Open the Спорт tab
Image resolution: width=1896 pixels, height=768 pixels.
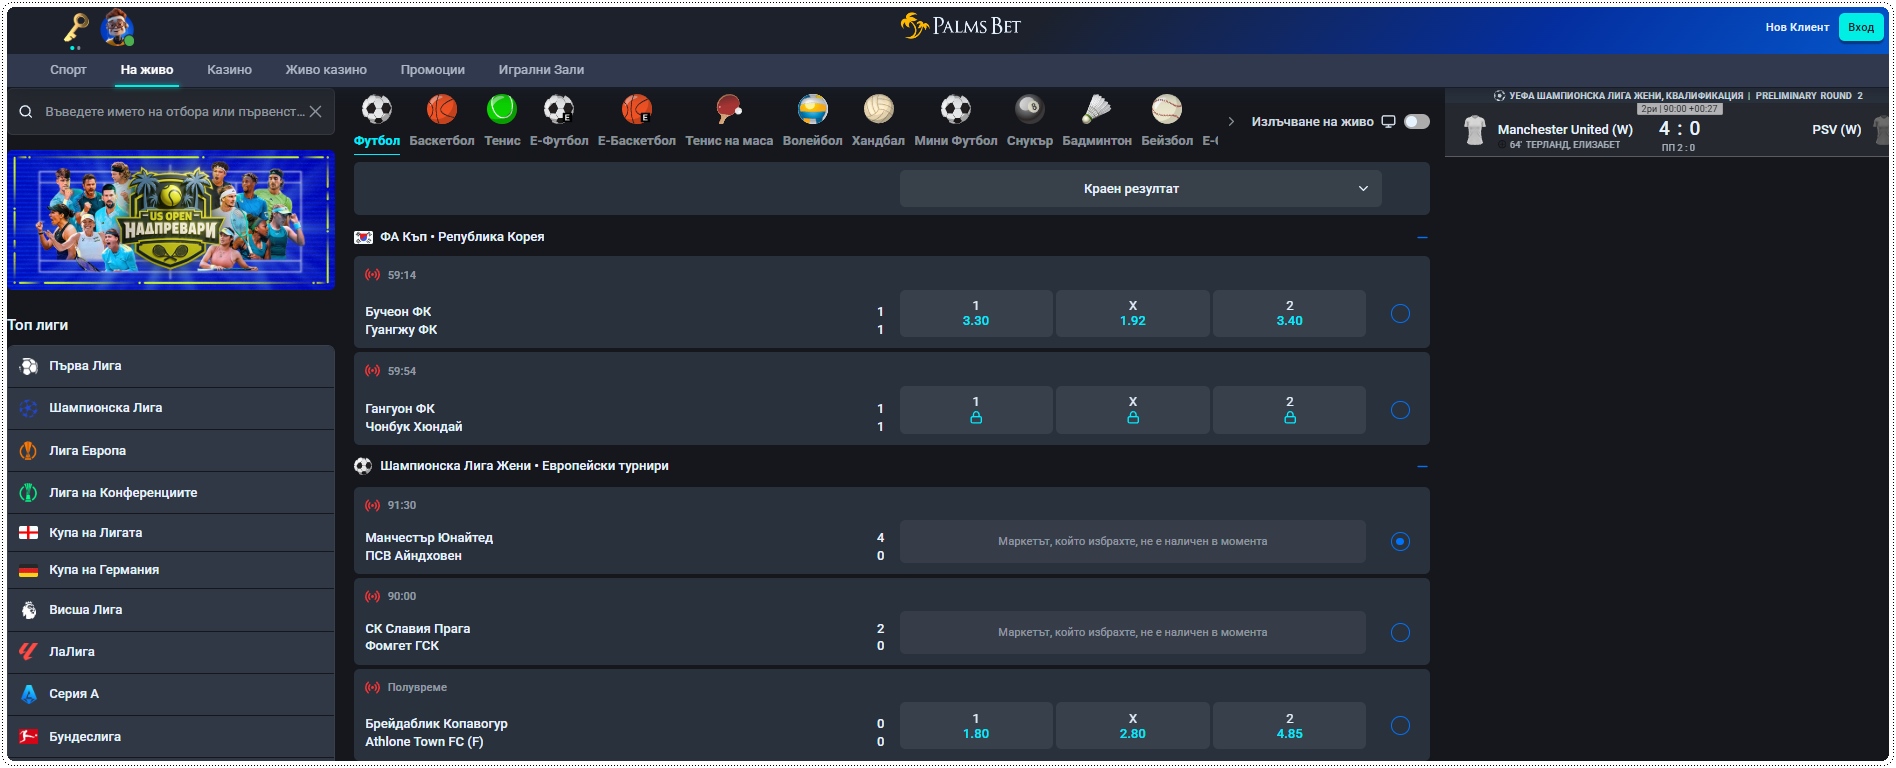pyautogui.click(x=68, y=70)
